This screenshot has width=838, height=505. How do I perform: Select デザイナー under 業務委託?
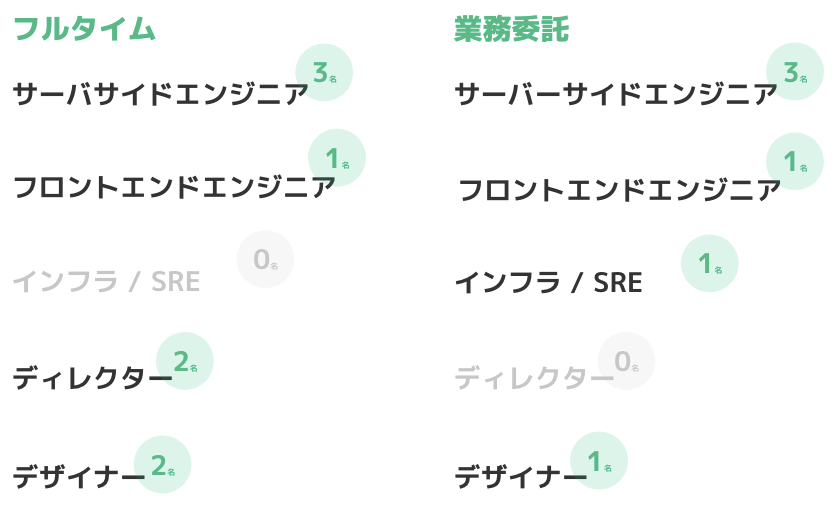pos(520,477)
